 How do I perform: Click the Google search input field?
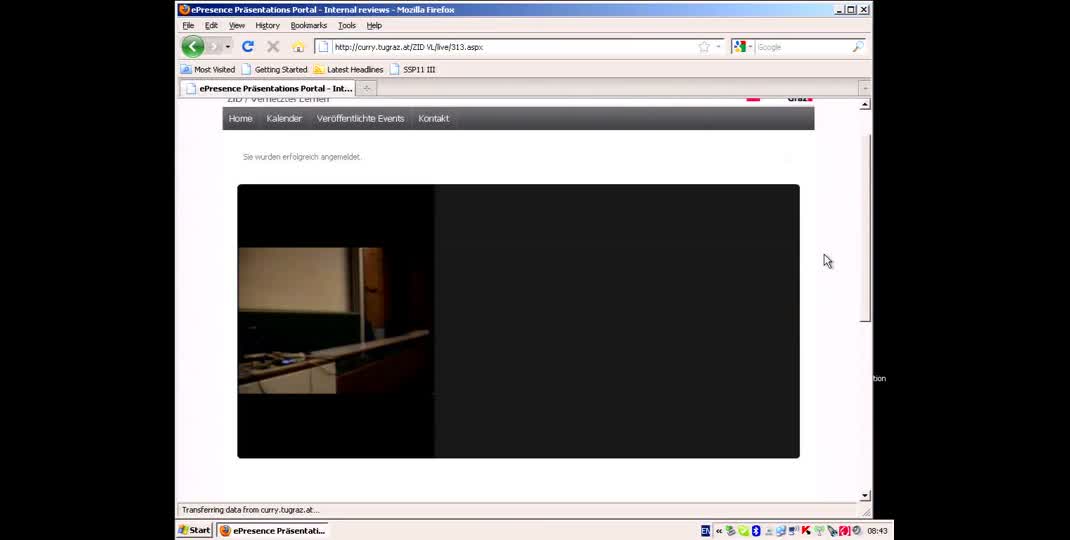(x=802, y=47)
